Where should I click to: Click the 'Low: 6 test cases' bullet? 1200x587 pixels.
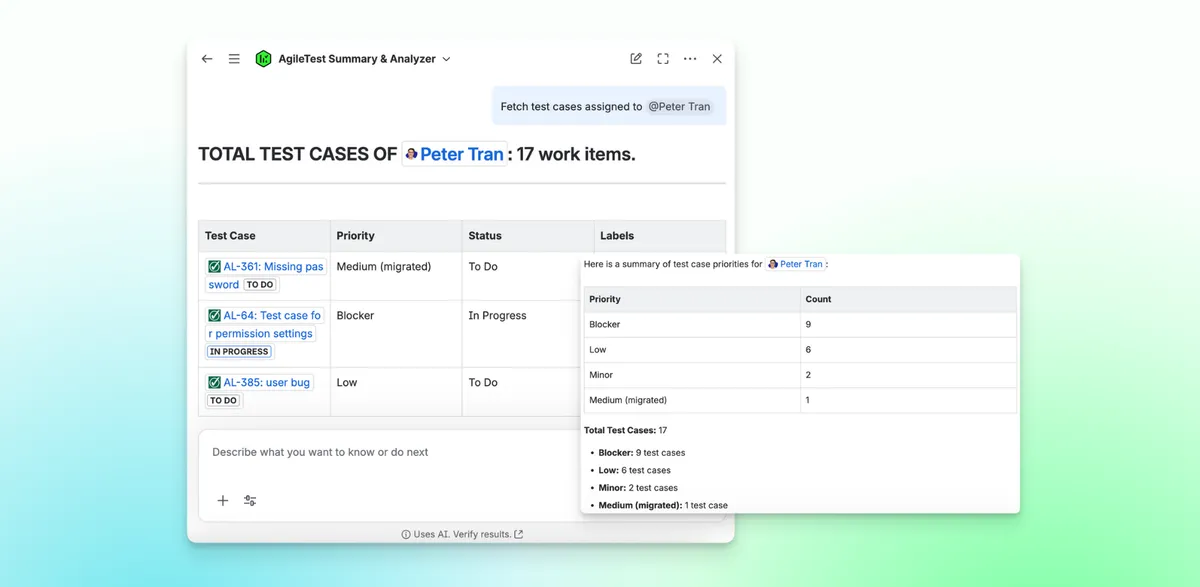coord(635,471)
